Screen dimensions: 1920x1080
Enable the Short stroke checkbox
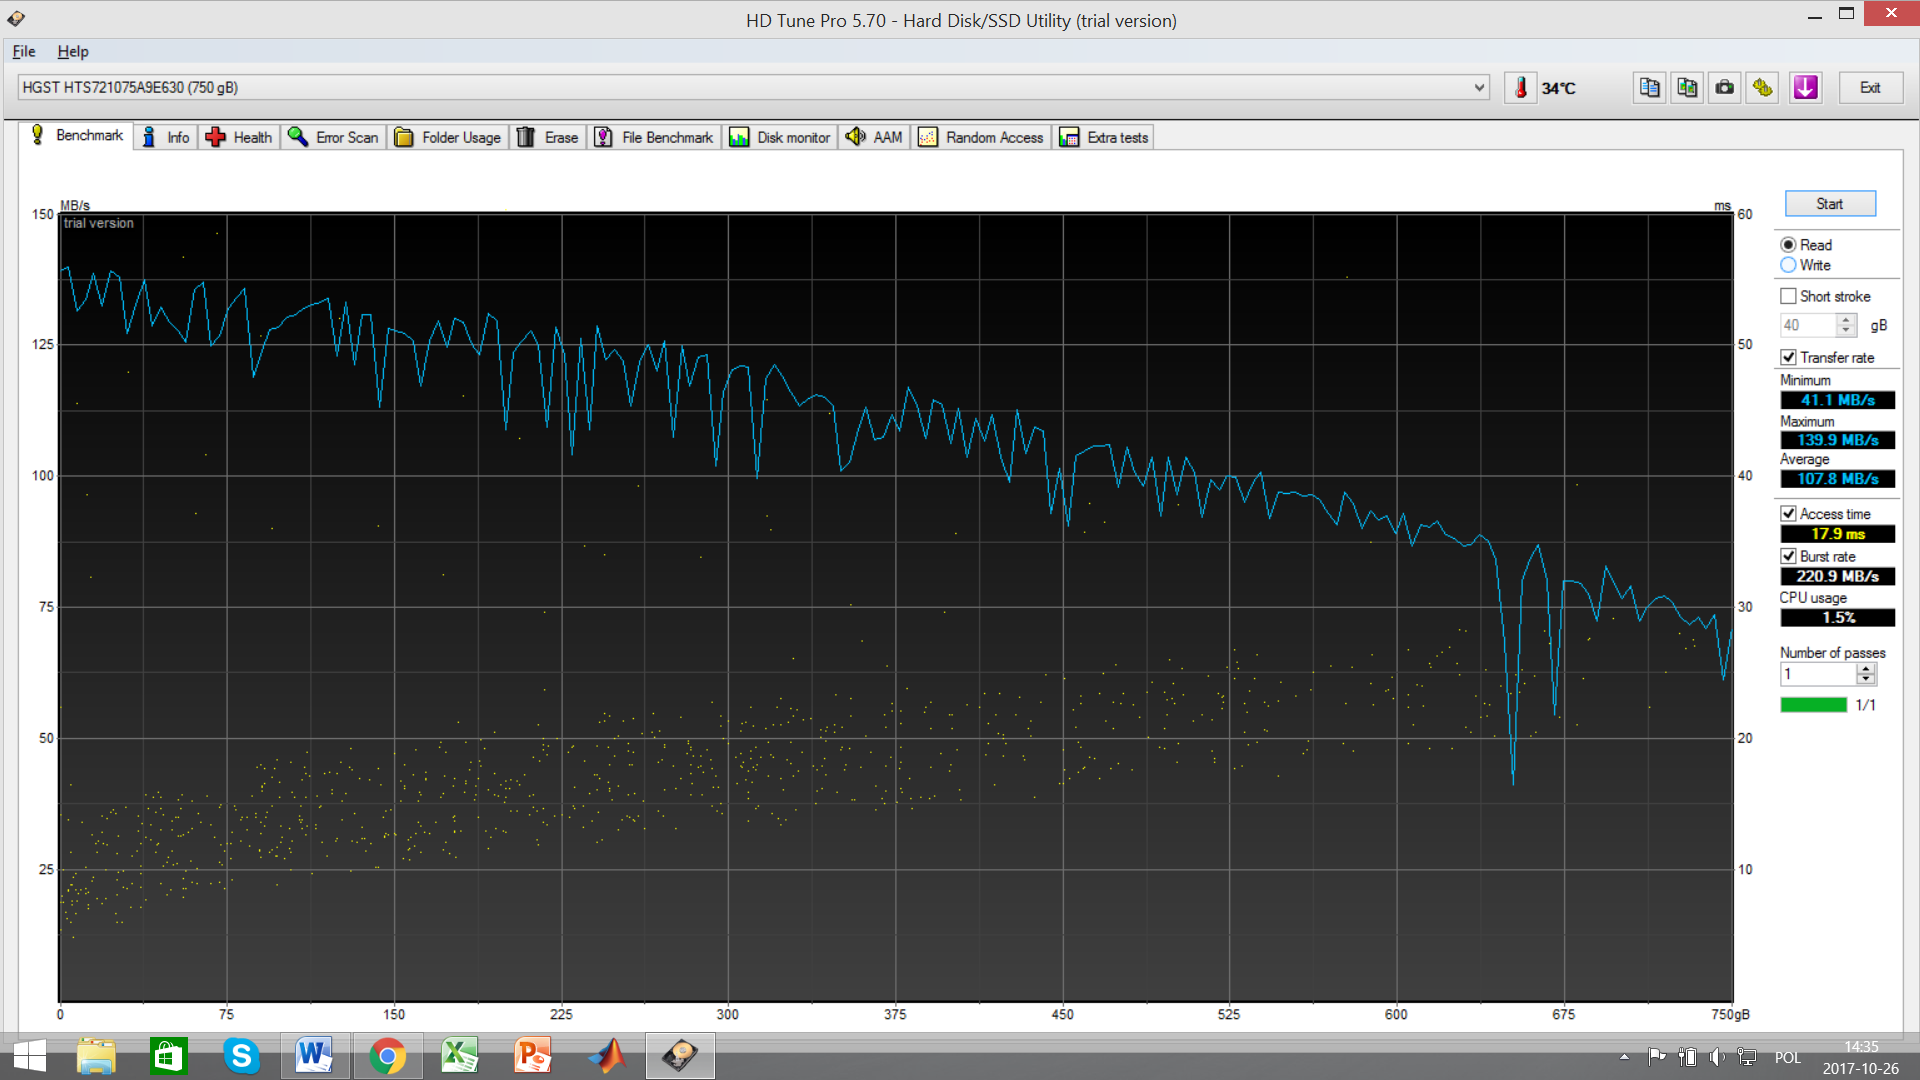coord(1788,296)
